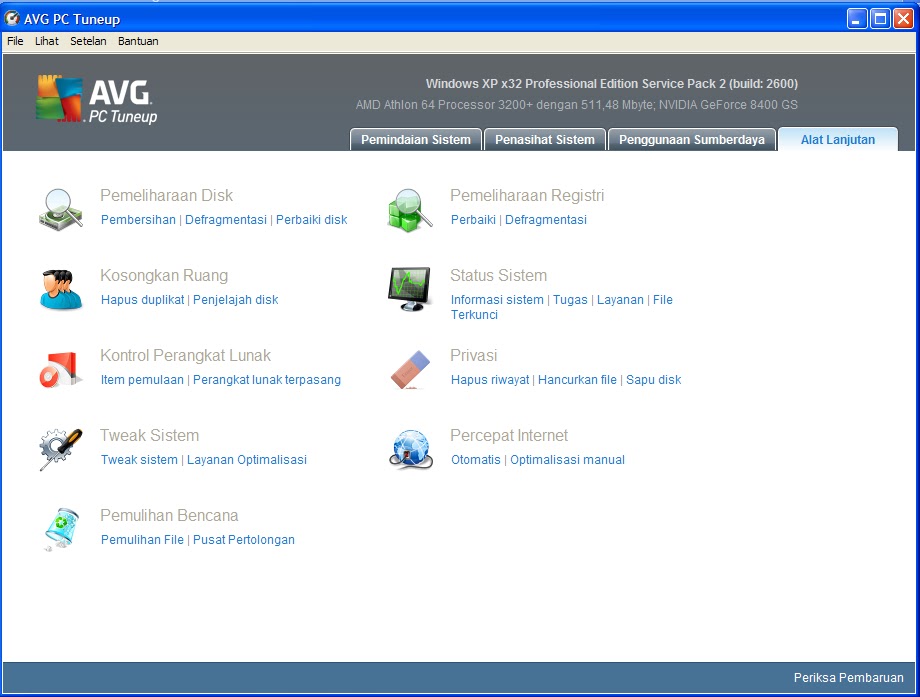Open Optimalisasi manual link
Image resolution: width=920 pixels, height=697 pixels.
567,459
